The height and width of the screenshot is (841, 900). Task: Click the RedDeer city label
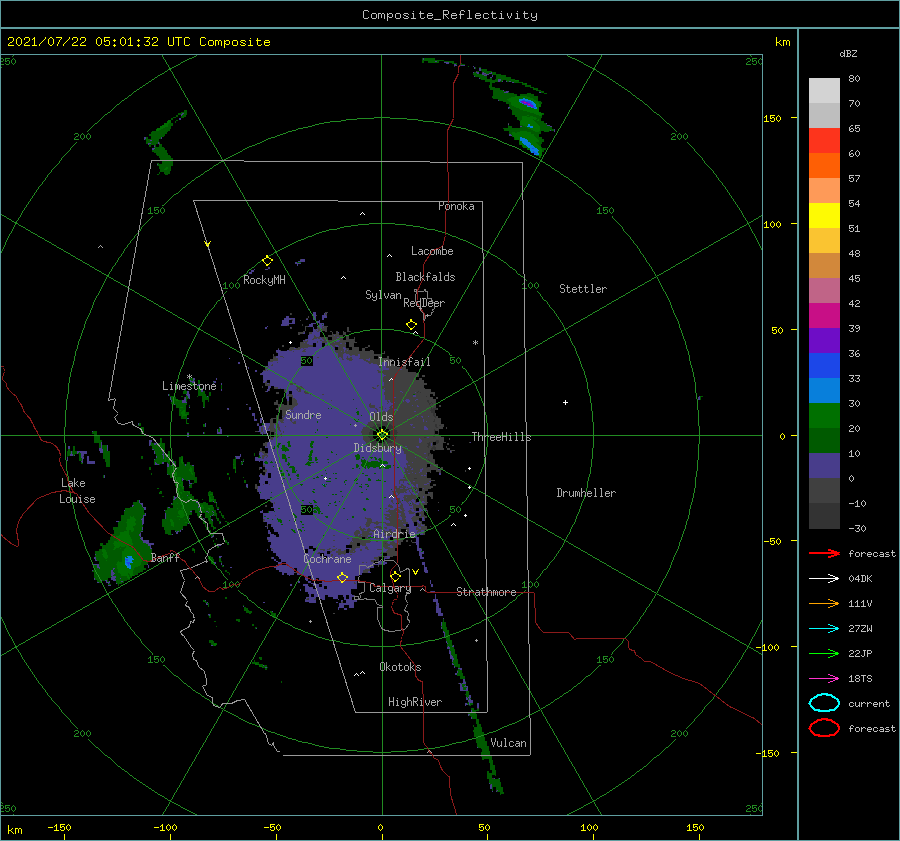coord(424,303)
